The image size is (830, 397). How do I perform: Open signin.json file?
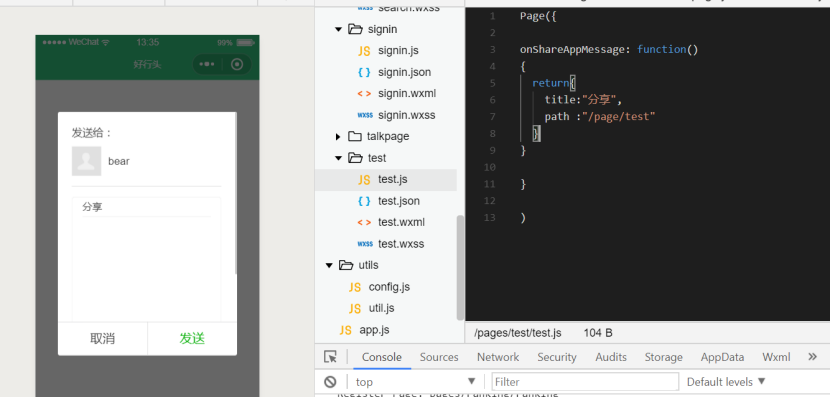[x=404, y=72]
